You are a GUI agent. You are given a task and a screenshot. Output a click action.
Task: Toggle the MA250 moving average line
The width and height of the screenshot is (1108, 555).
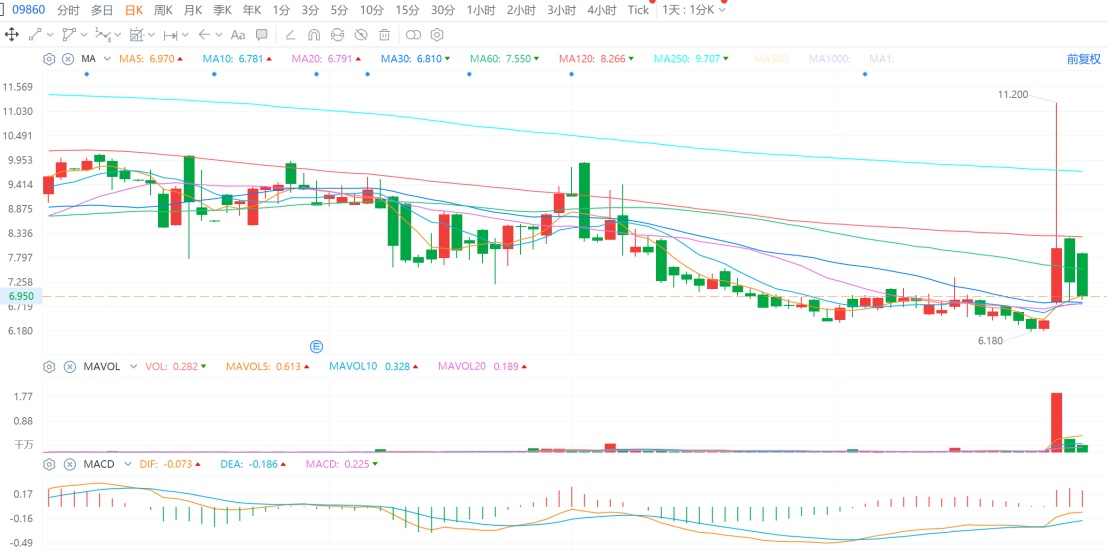(x=691, y=59)
